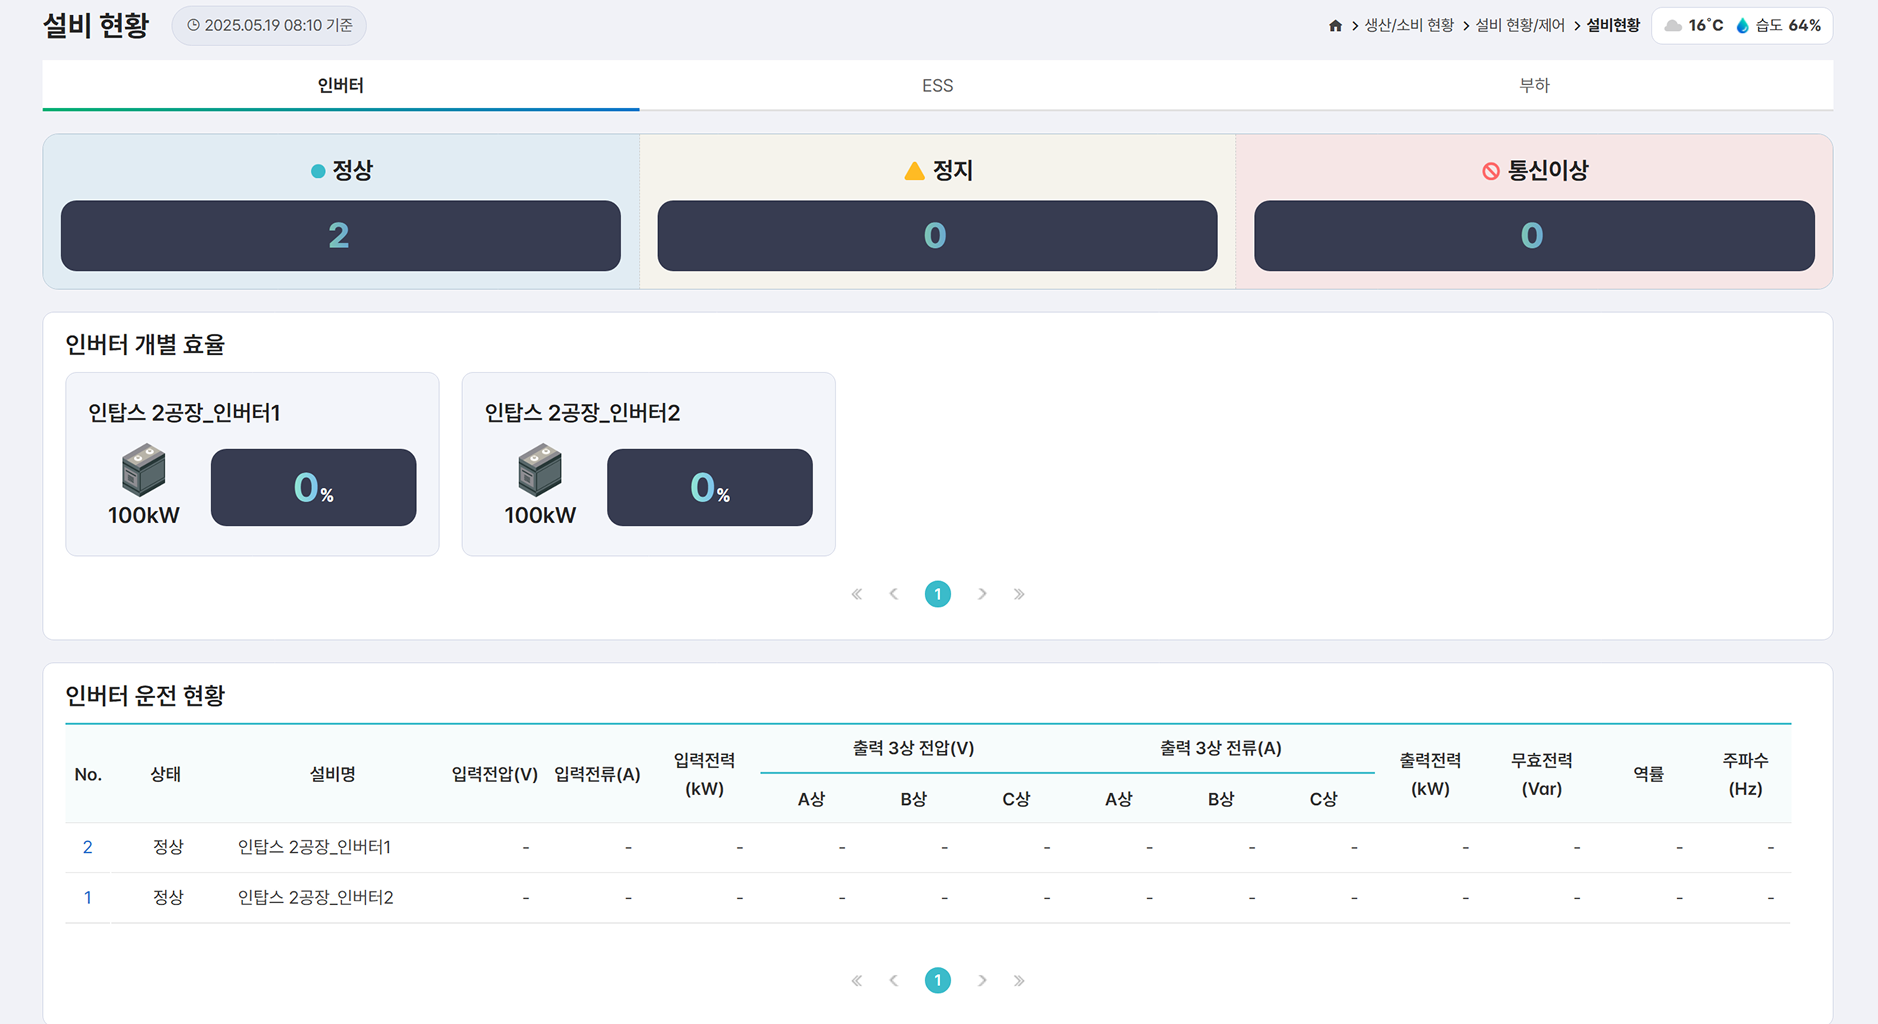Image resolution: width=1878 pixels, height=1024 pixels.
Task: Click the 정상 status dot icon
Action: pos(318,171)
